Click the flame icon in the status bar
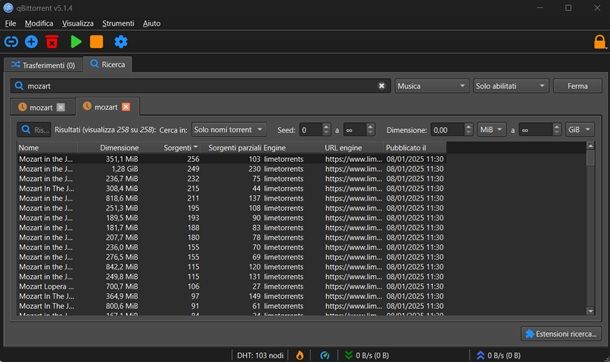Screen dimensions: 610x362 point(300,355)
